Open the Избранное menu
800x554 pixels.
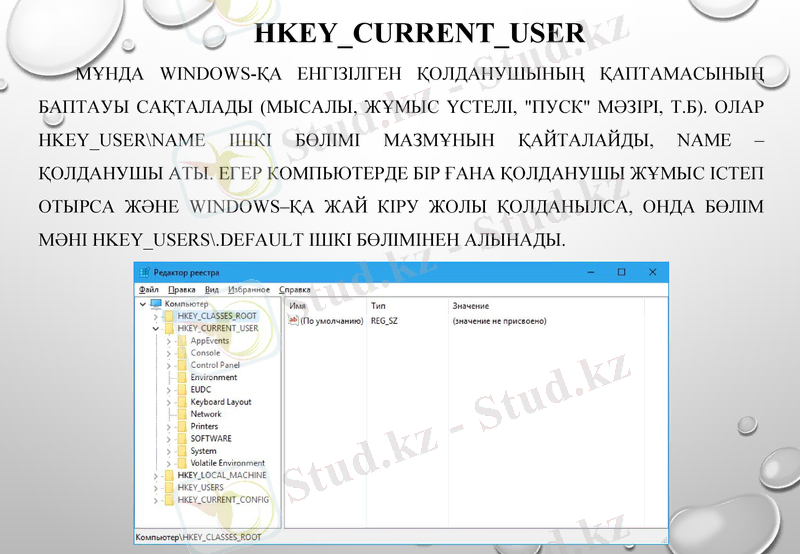click(x=248, y=290)
